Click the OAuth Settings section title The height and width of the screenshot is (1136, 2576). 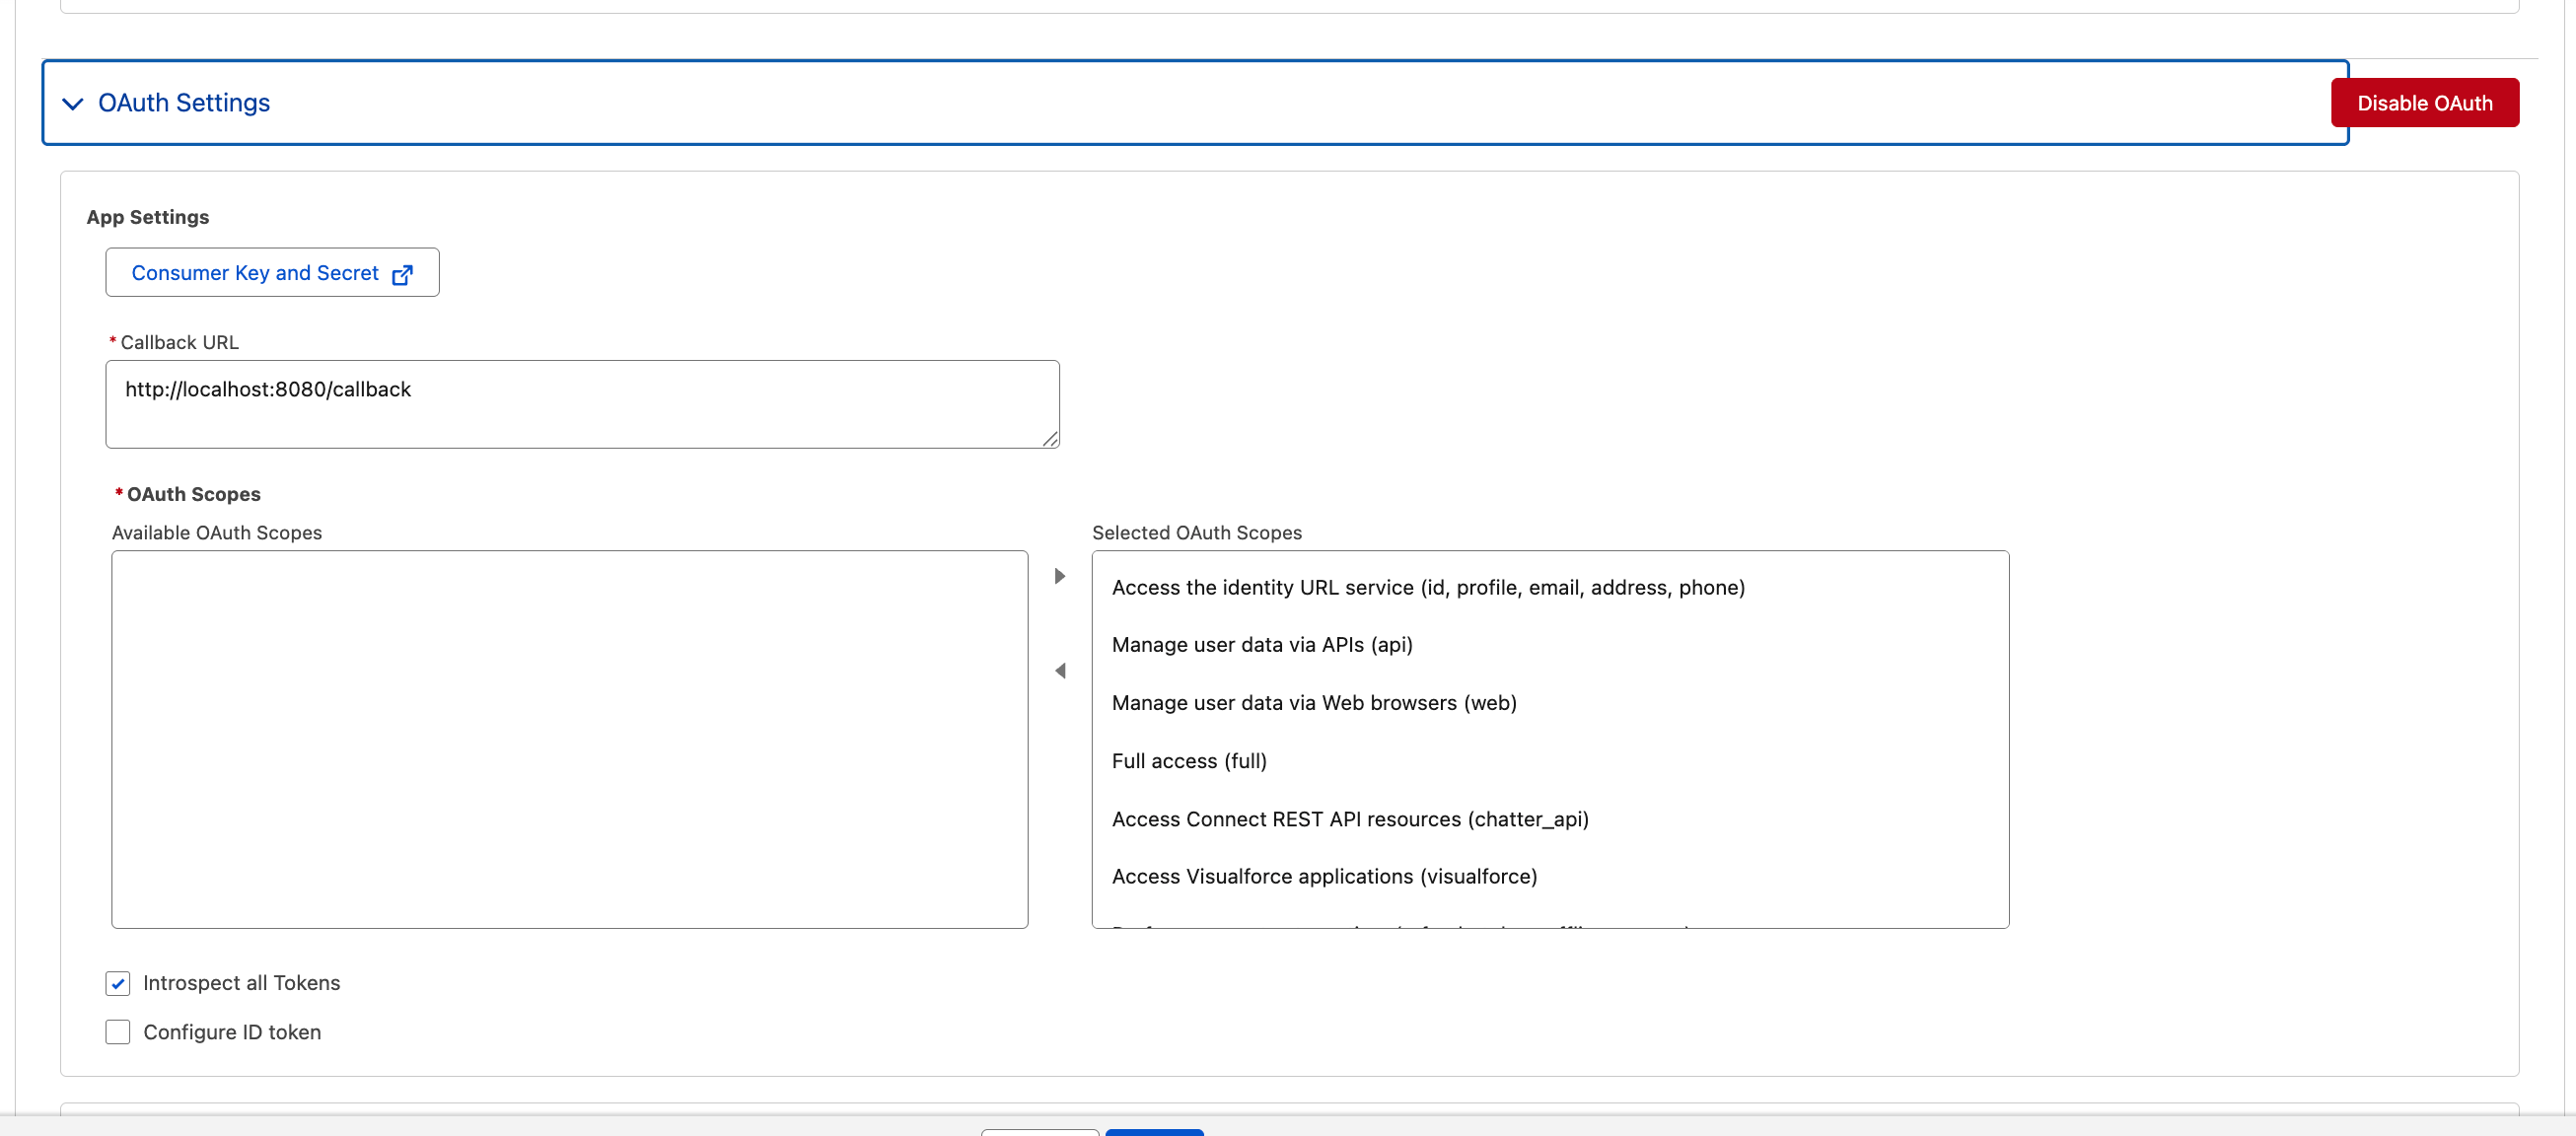[x=184, y=103]
